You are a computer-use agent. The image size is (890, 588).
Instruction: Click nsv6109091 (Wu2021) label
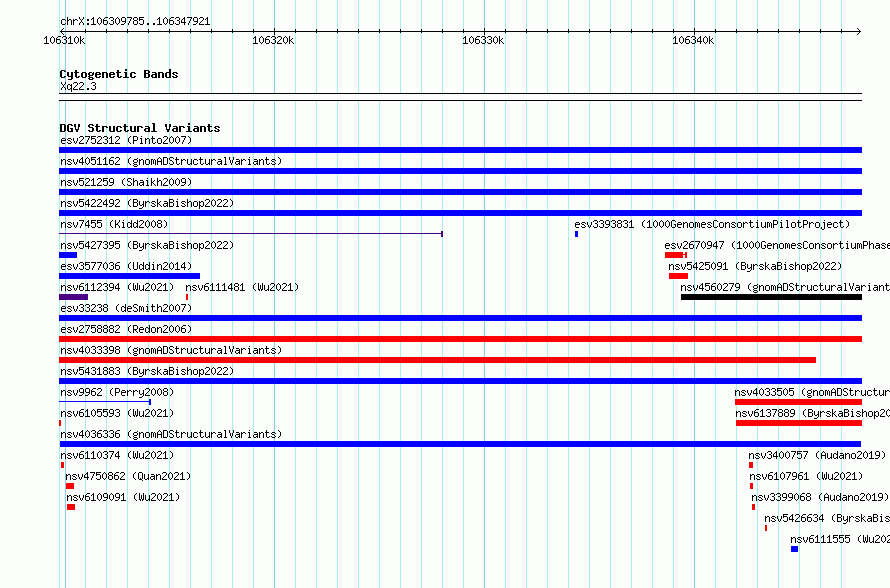123,497
